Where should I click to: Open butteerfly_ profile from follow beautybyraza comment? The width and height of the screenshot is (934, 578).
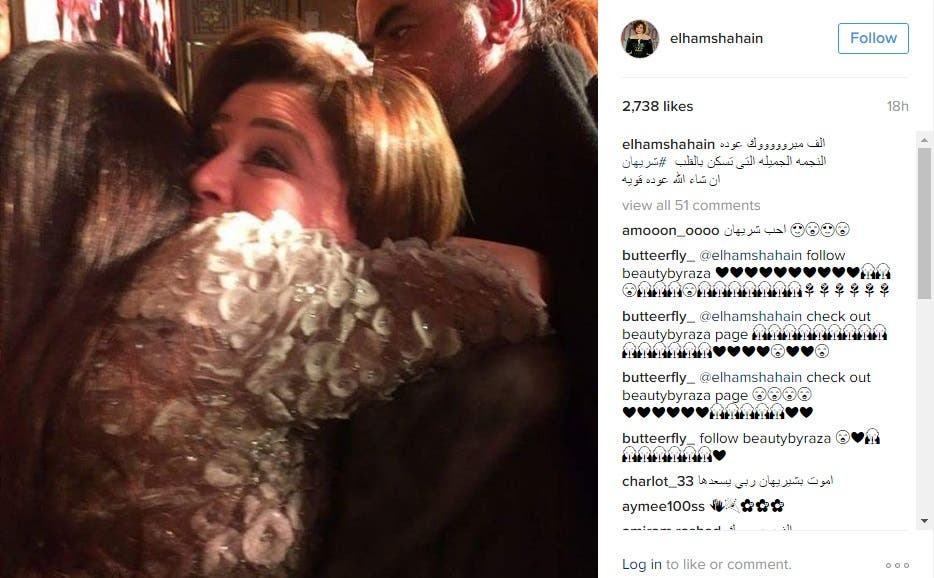[658, 438]
